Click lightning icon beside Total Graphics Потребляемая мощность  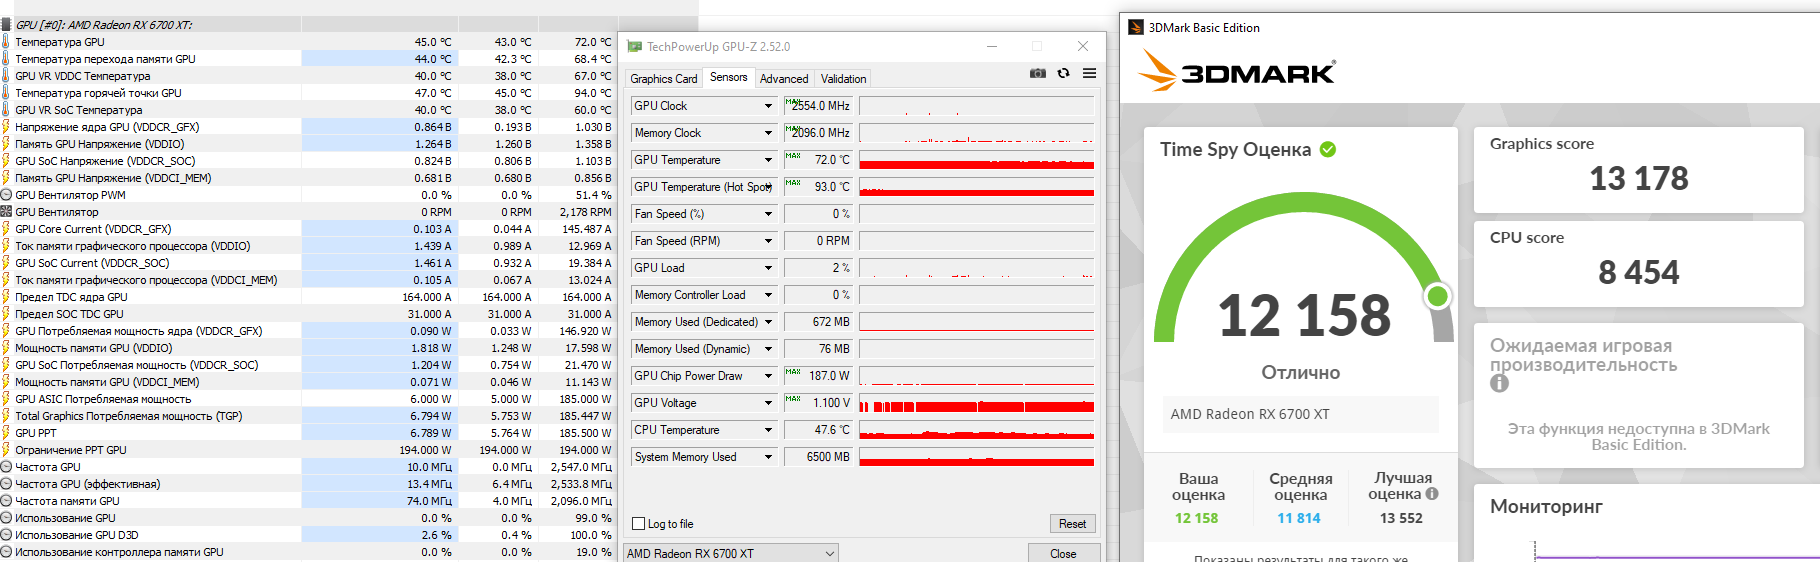[x=6, y=416]
